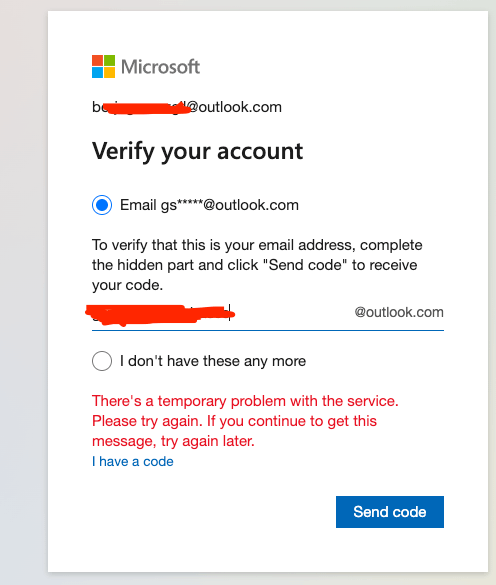
Task: Click the "Verify your account" heading
Action: (x=197, y=151)
